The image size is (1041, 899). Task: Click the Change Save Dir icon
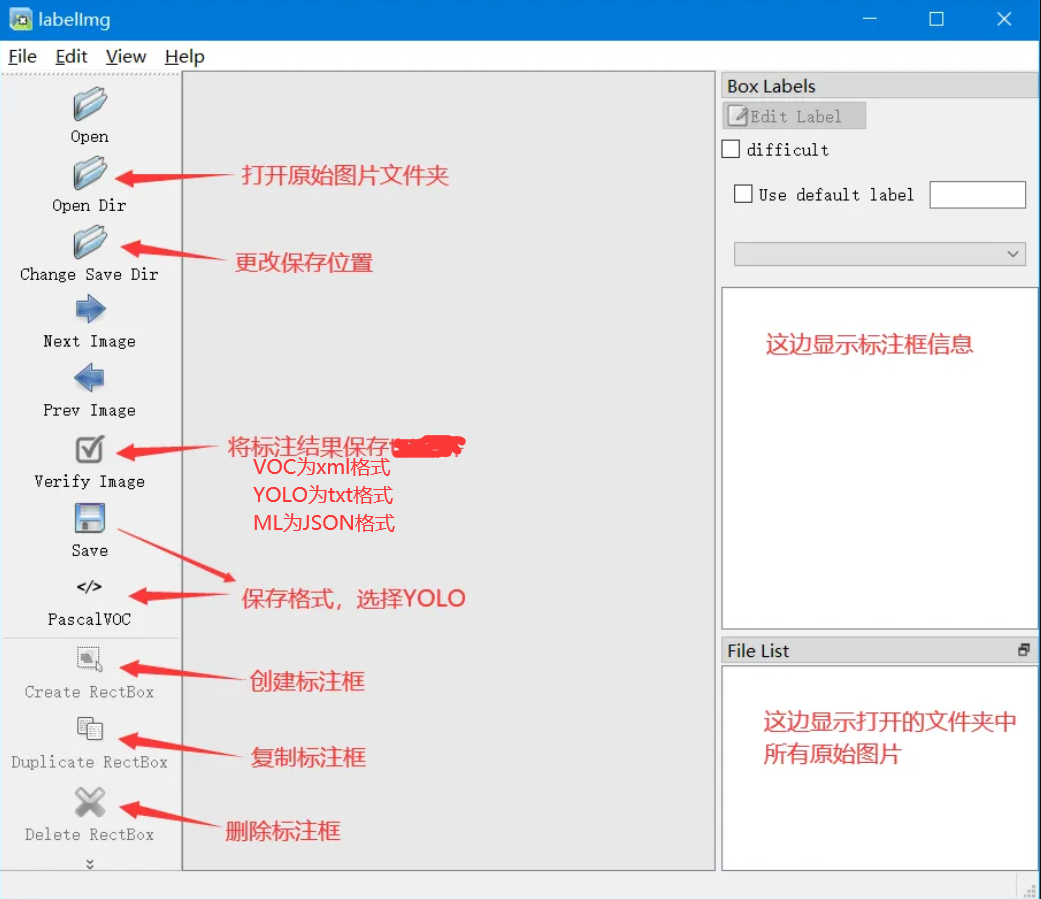pyautogui.click(x=90, y=242)
